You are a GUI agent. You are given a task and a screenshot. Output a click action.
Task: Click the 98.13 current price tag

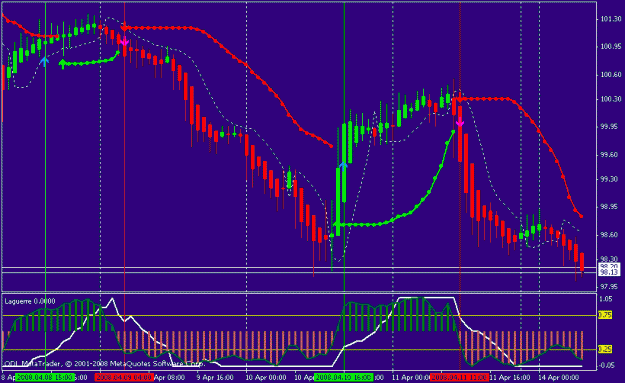pyautogui.click(x=609, y=272)
